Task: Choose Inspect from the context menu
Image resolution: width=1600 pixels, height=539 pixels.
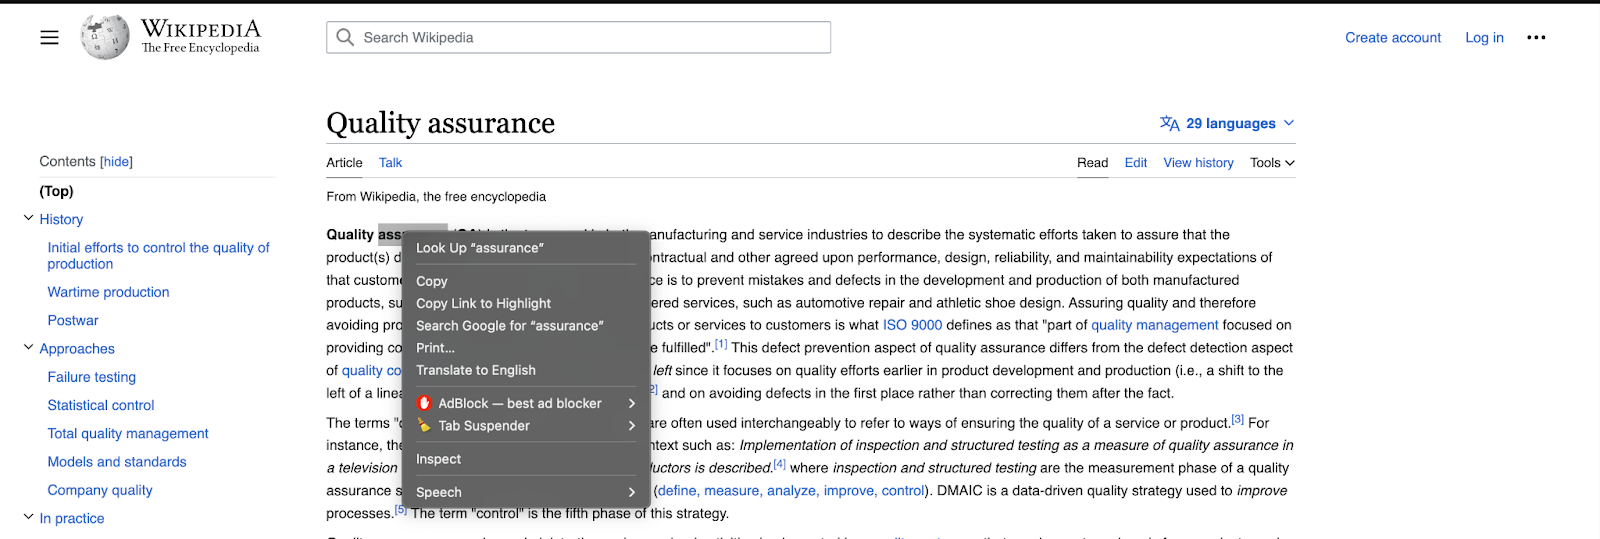Action: (x=526, y=459)
